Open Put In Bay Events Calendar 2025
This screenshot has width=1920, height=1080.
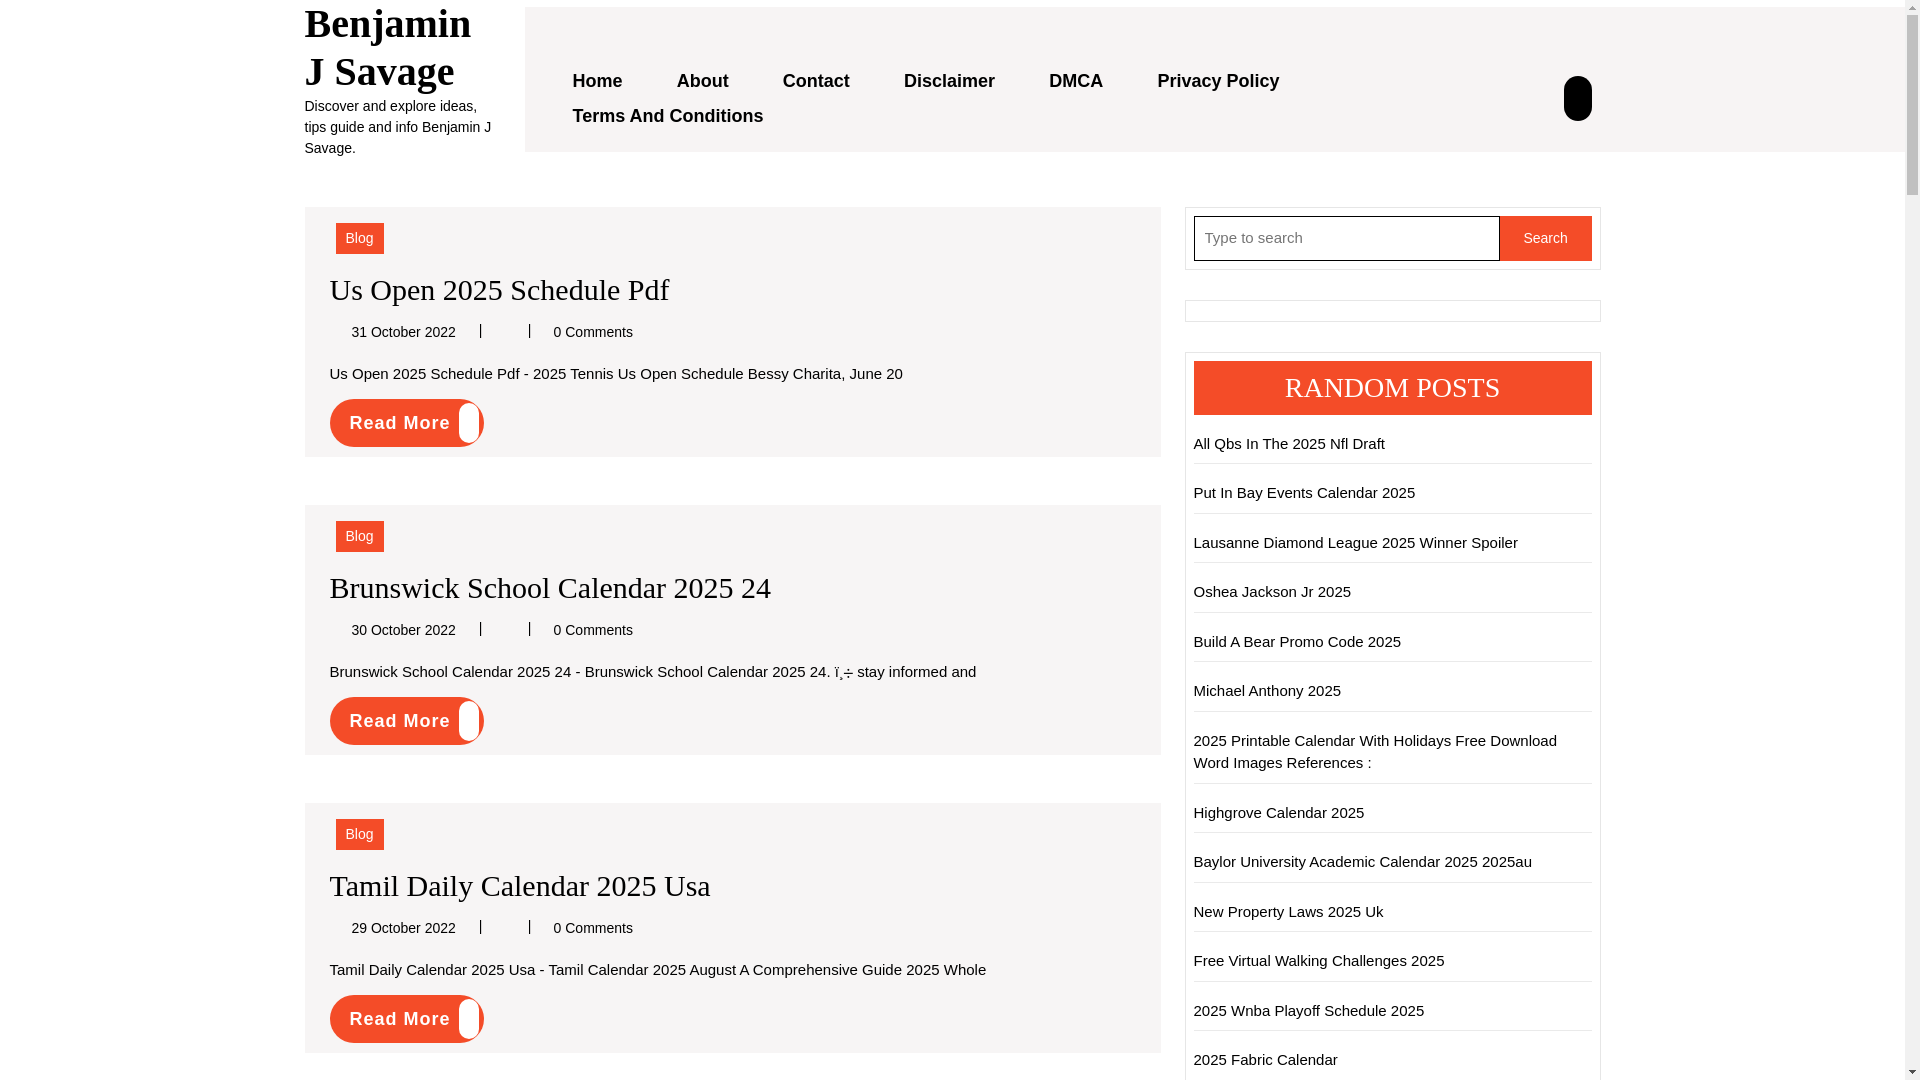[x=1304, y=493]
